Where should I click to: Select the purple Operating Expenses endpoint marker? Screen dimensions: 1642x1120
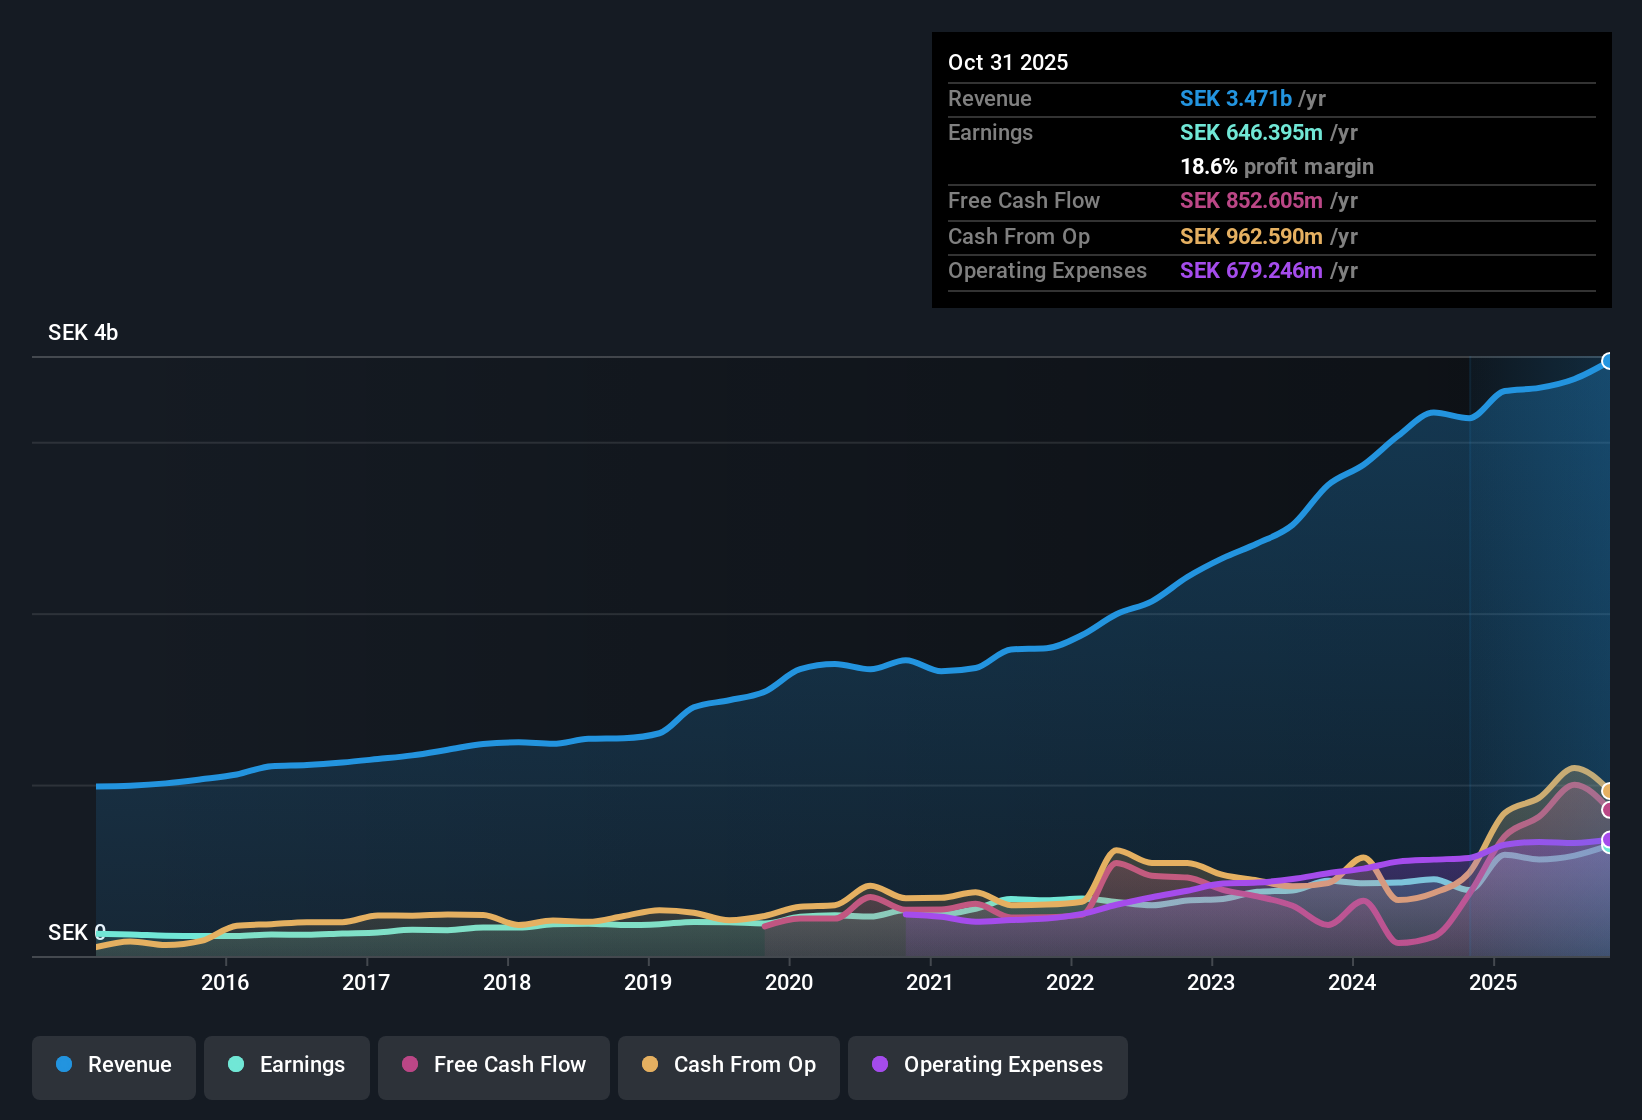[x=1606, y=840]
